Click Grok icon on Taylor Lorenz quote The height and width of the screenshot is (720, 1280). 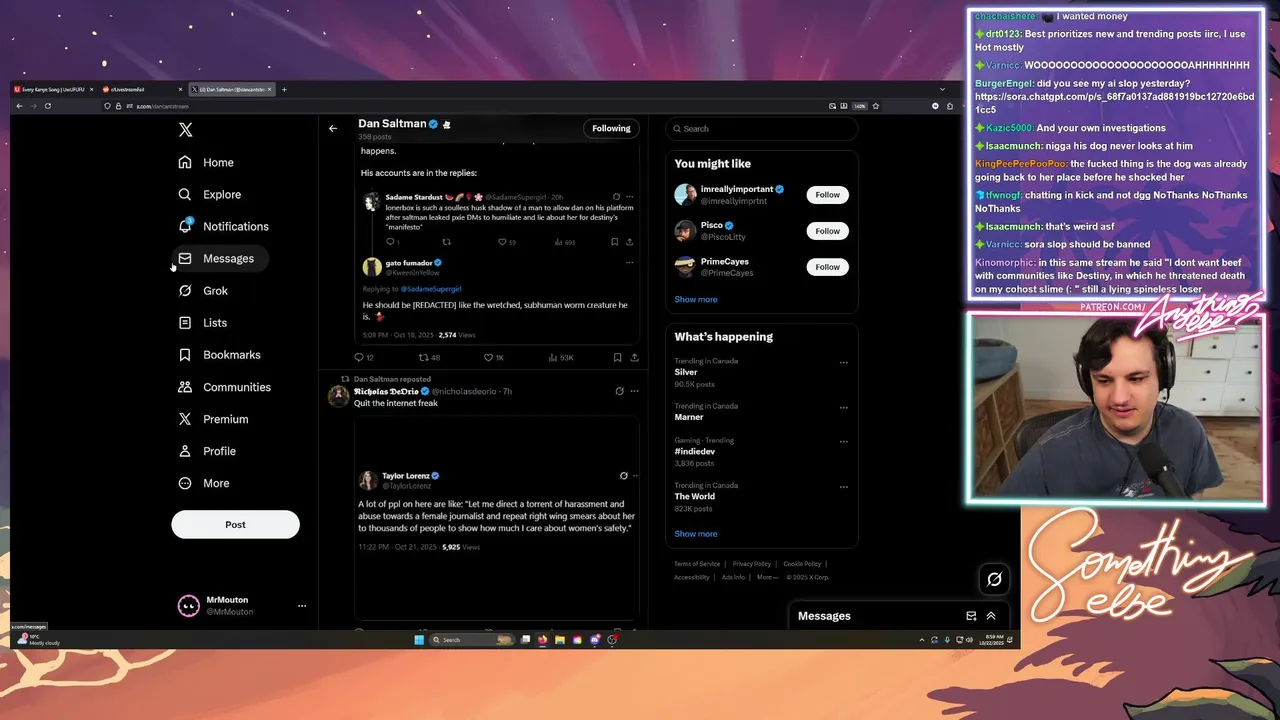[623, 476]
